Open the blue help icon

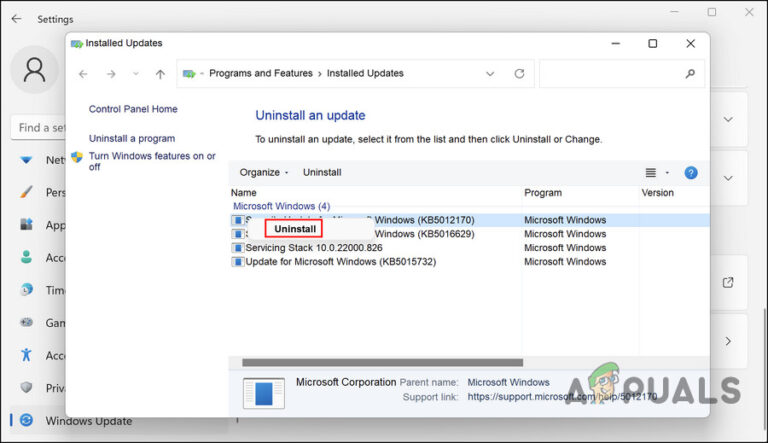click(691, 172)
